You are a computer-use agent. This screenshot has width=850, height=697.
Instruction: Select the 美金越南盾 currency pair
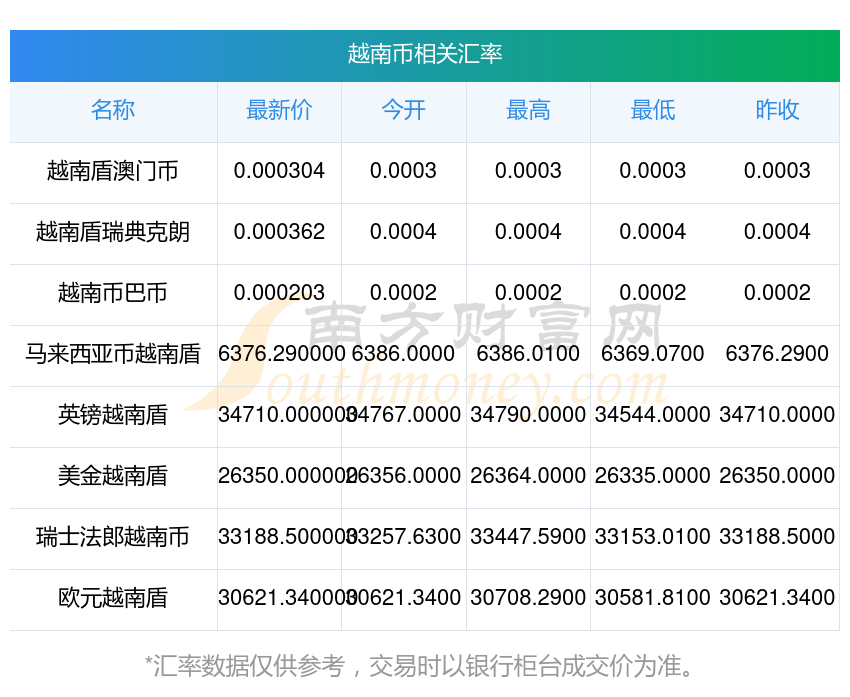113,476
